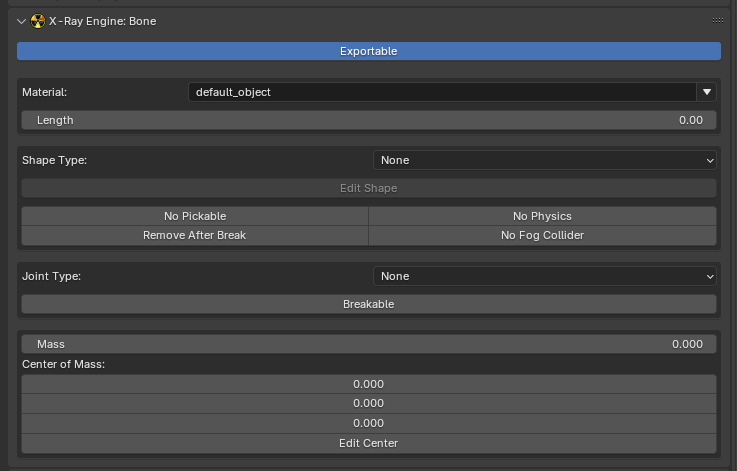Toggle the Breakable option
737x471 pixels.
(x=369, y=304)
